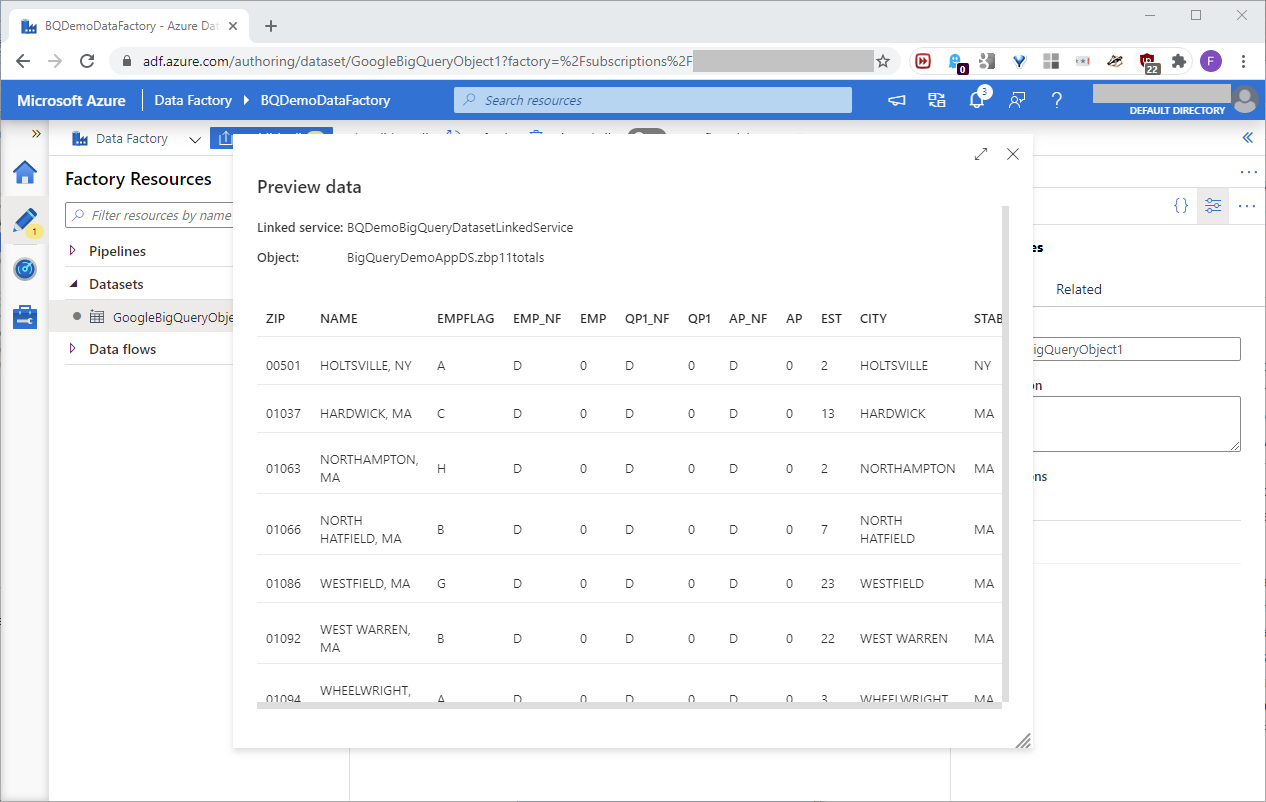Image resolution: width=1266 pixels, height=802 pixels.
Task: Bookmark the page with the star icon
Action: click(883, 61)
